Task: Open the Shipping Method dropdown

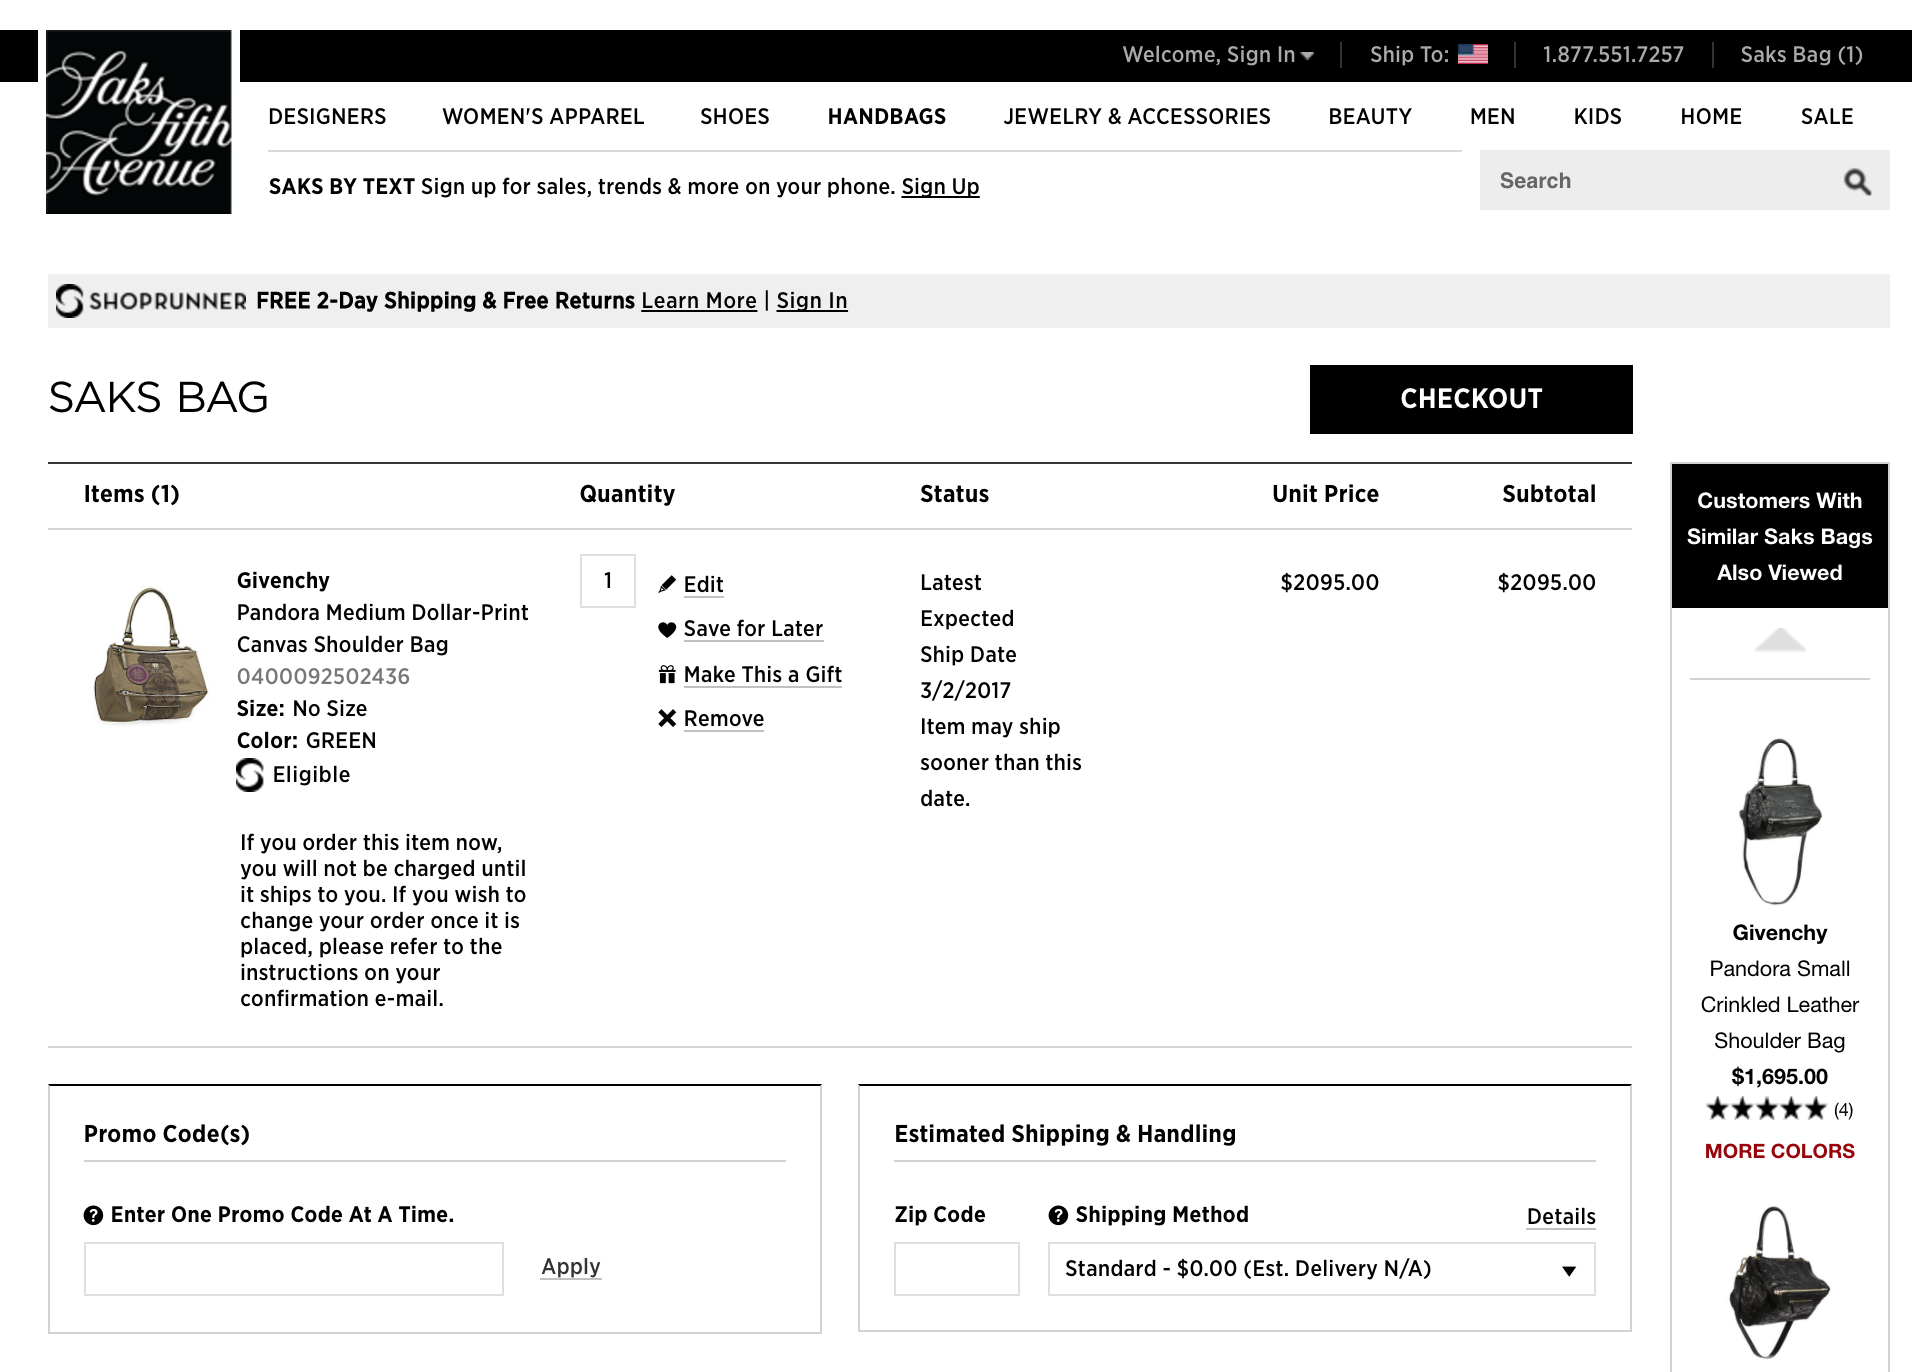Action: [x=1321, y=1269]
